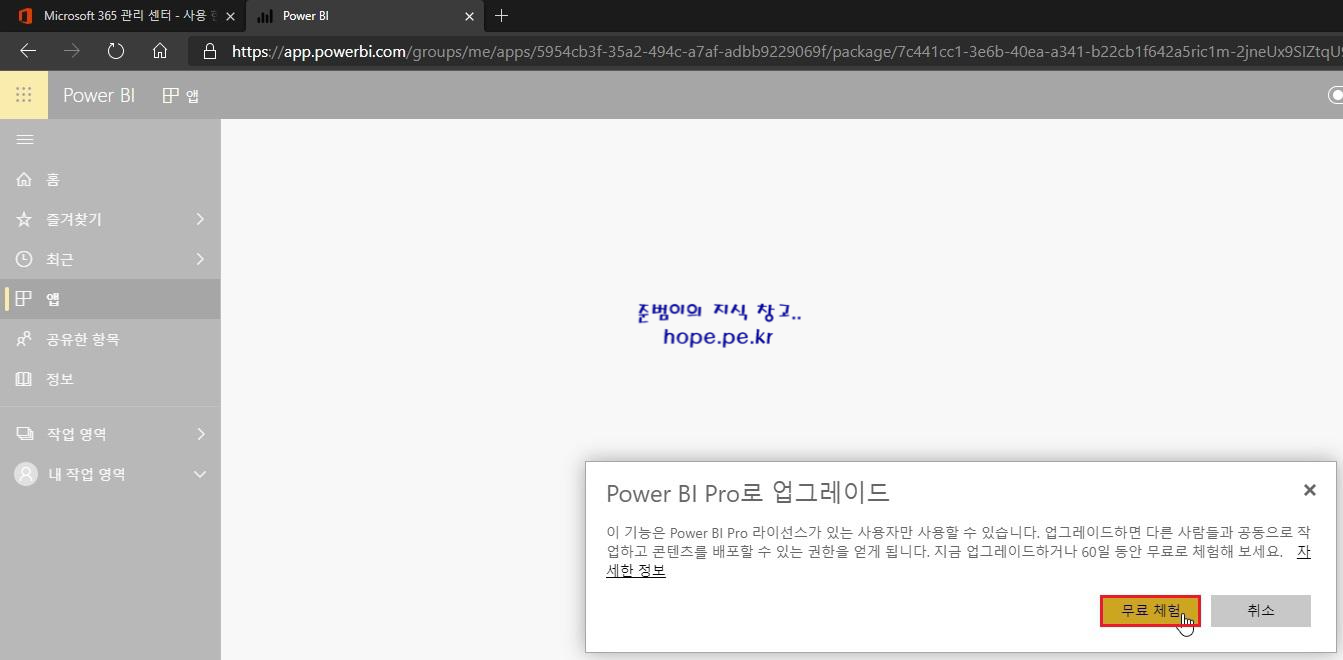Go to 홈 in the sidebar
The width and height of the screenshot is (1343, 660).
(x=110, y=179)
